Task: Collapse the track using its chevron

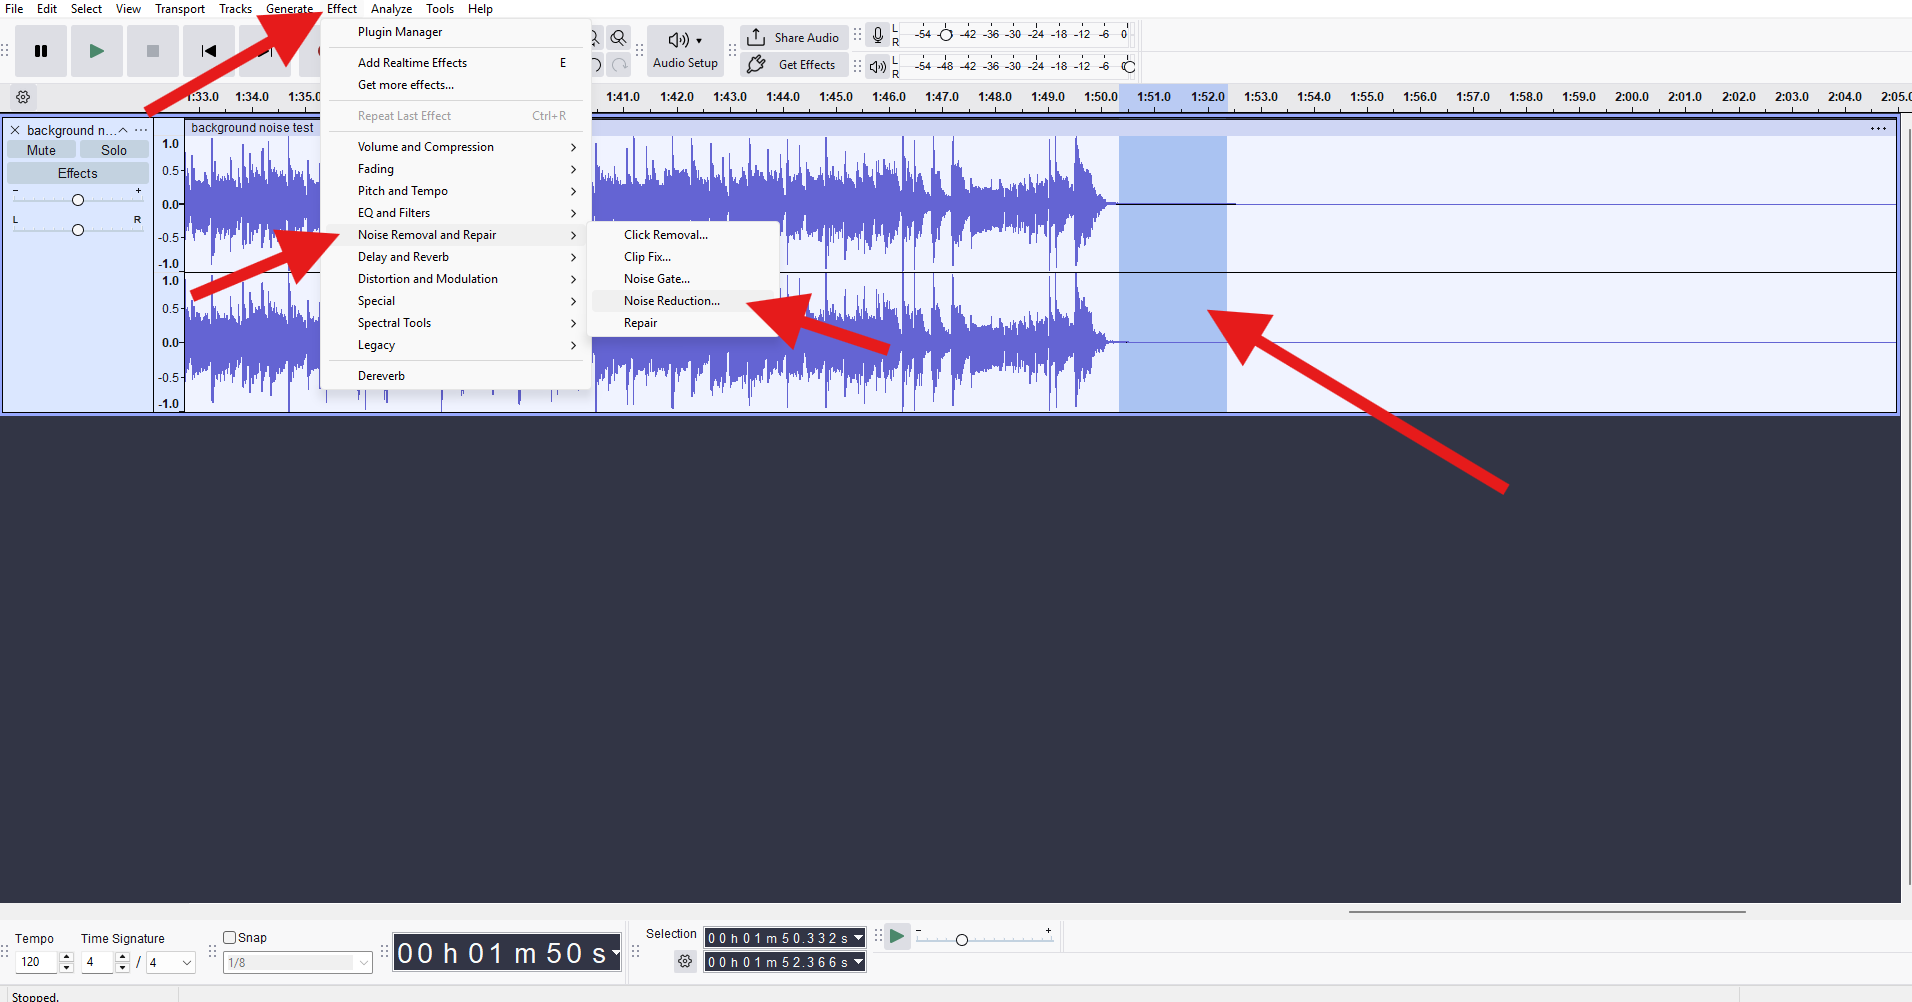Action: click(x=123, y=129)
